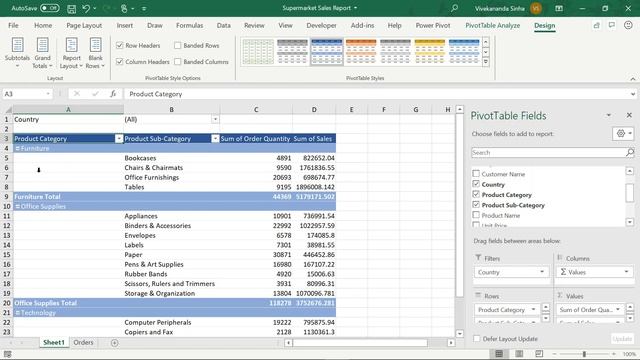Open the Power Pivot tab

433,25
